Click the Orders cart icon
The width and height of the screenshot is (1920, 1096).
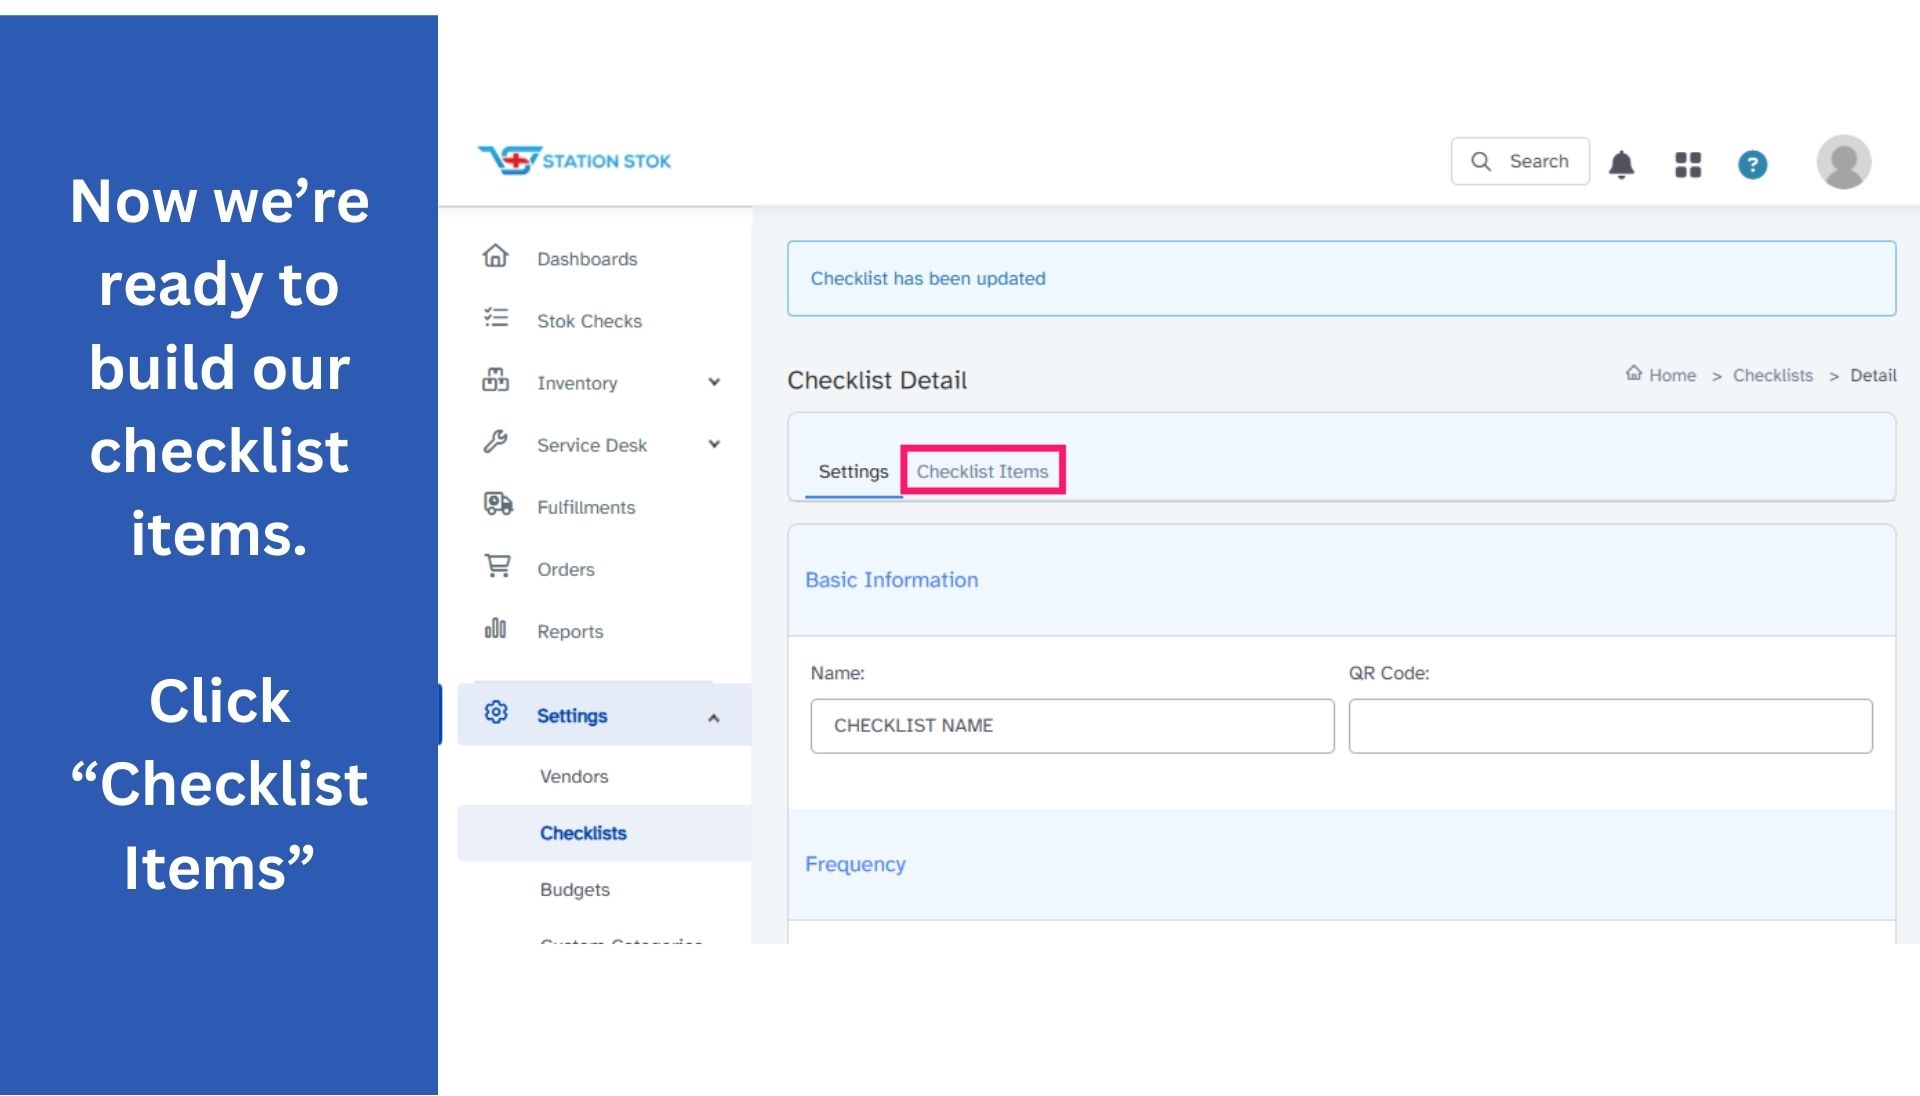pyautogui.click(x=497, y=567)
